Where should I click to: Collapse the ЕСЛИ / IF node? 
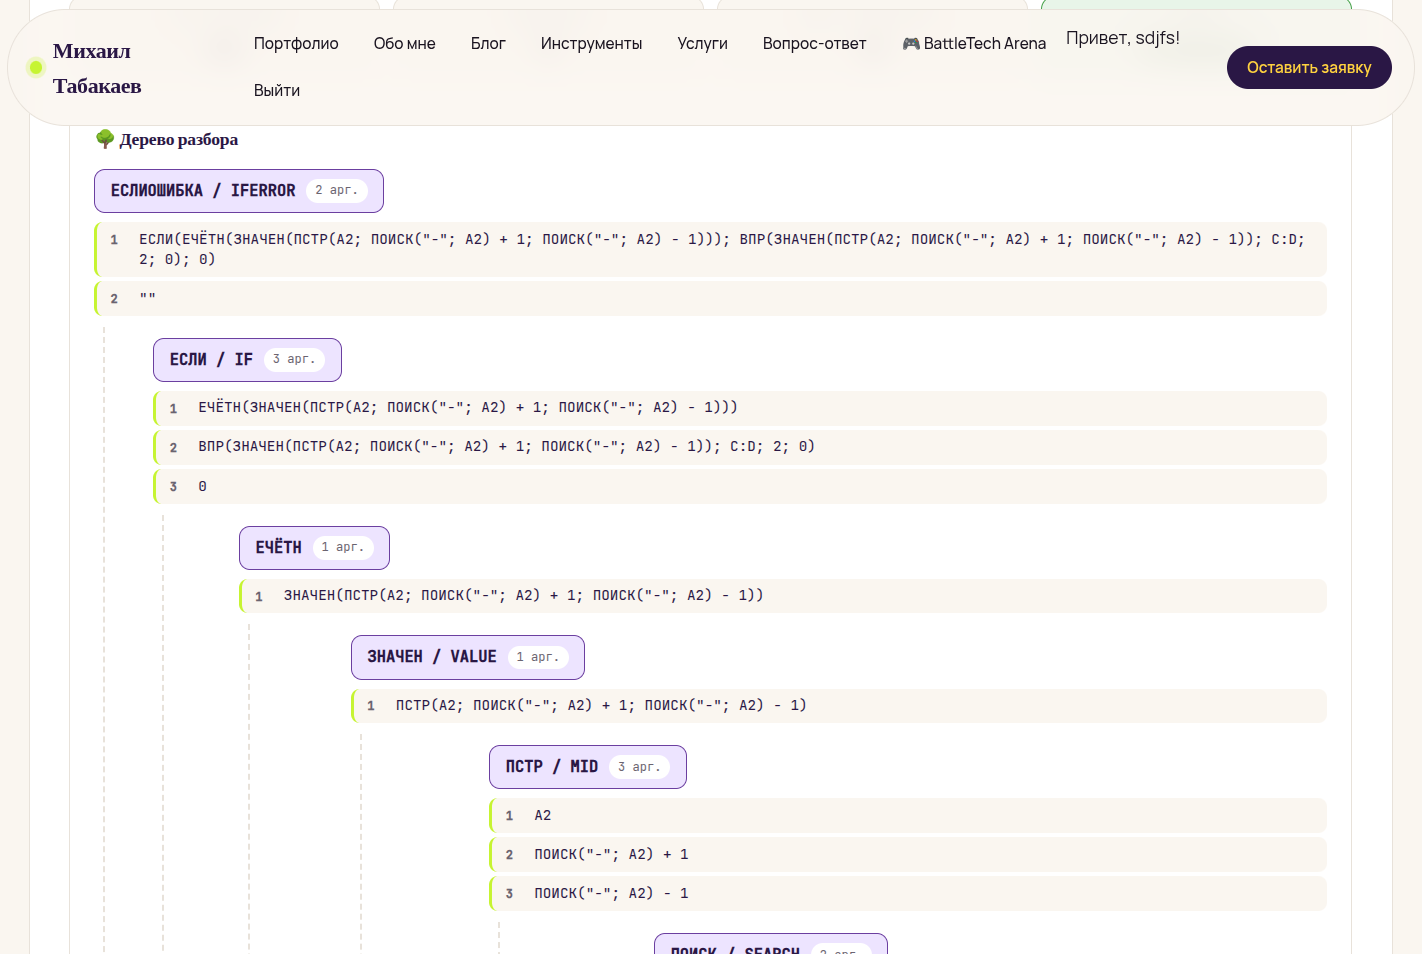(247, 360)
